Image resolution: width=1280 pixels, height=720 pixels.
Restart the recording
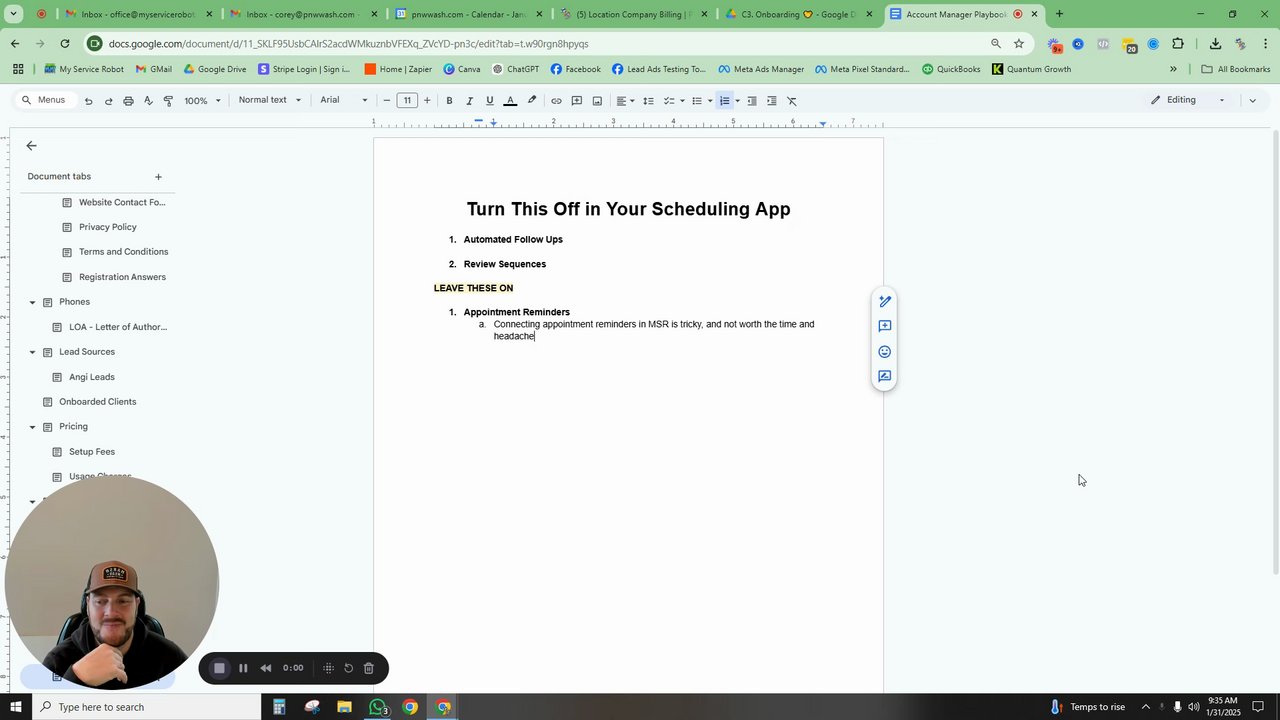348,668
